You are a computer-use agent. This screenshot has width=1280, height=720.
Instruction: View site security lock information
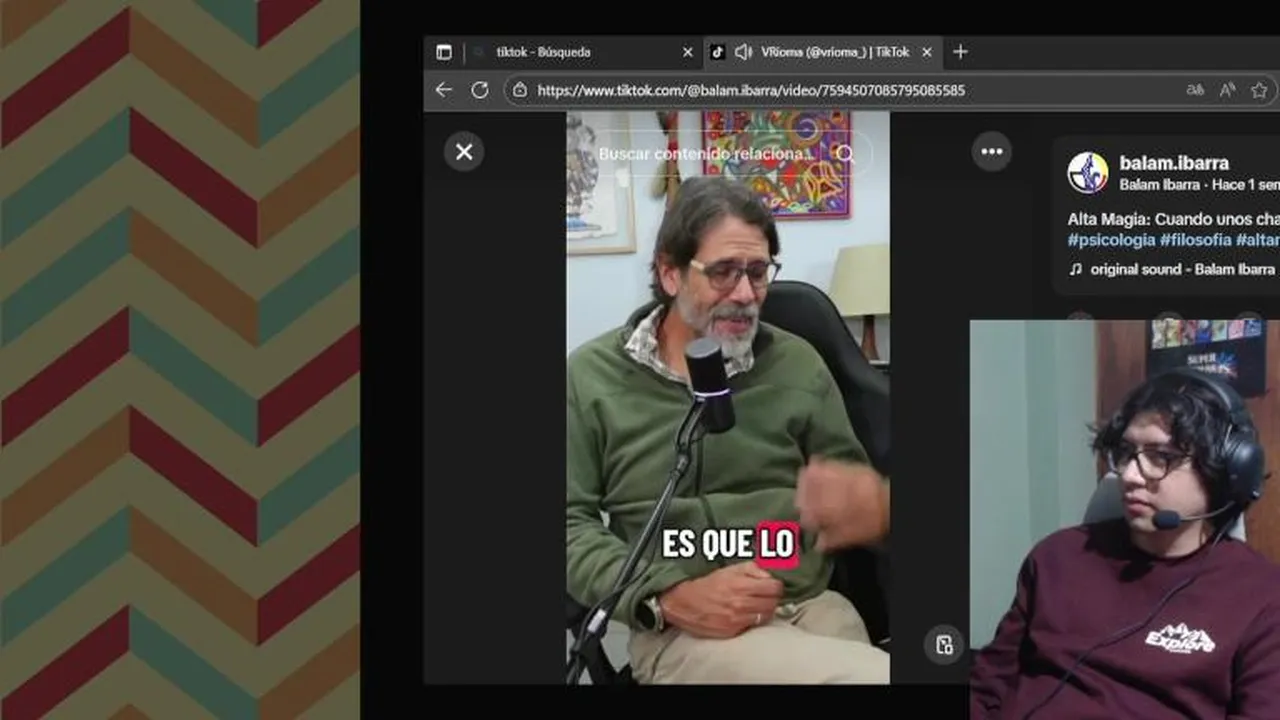click(x=520, y=90)
